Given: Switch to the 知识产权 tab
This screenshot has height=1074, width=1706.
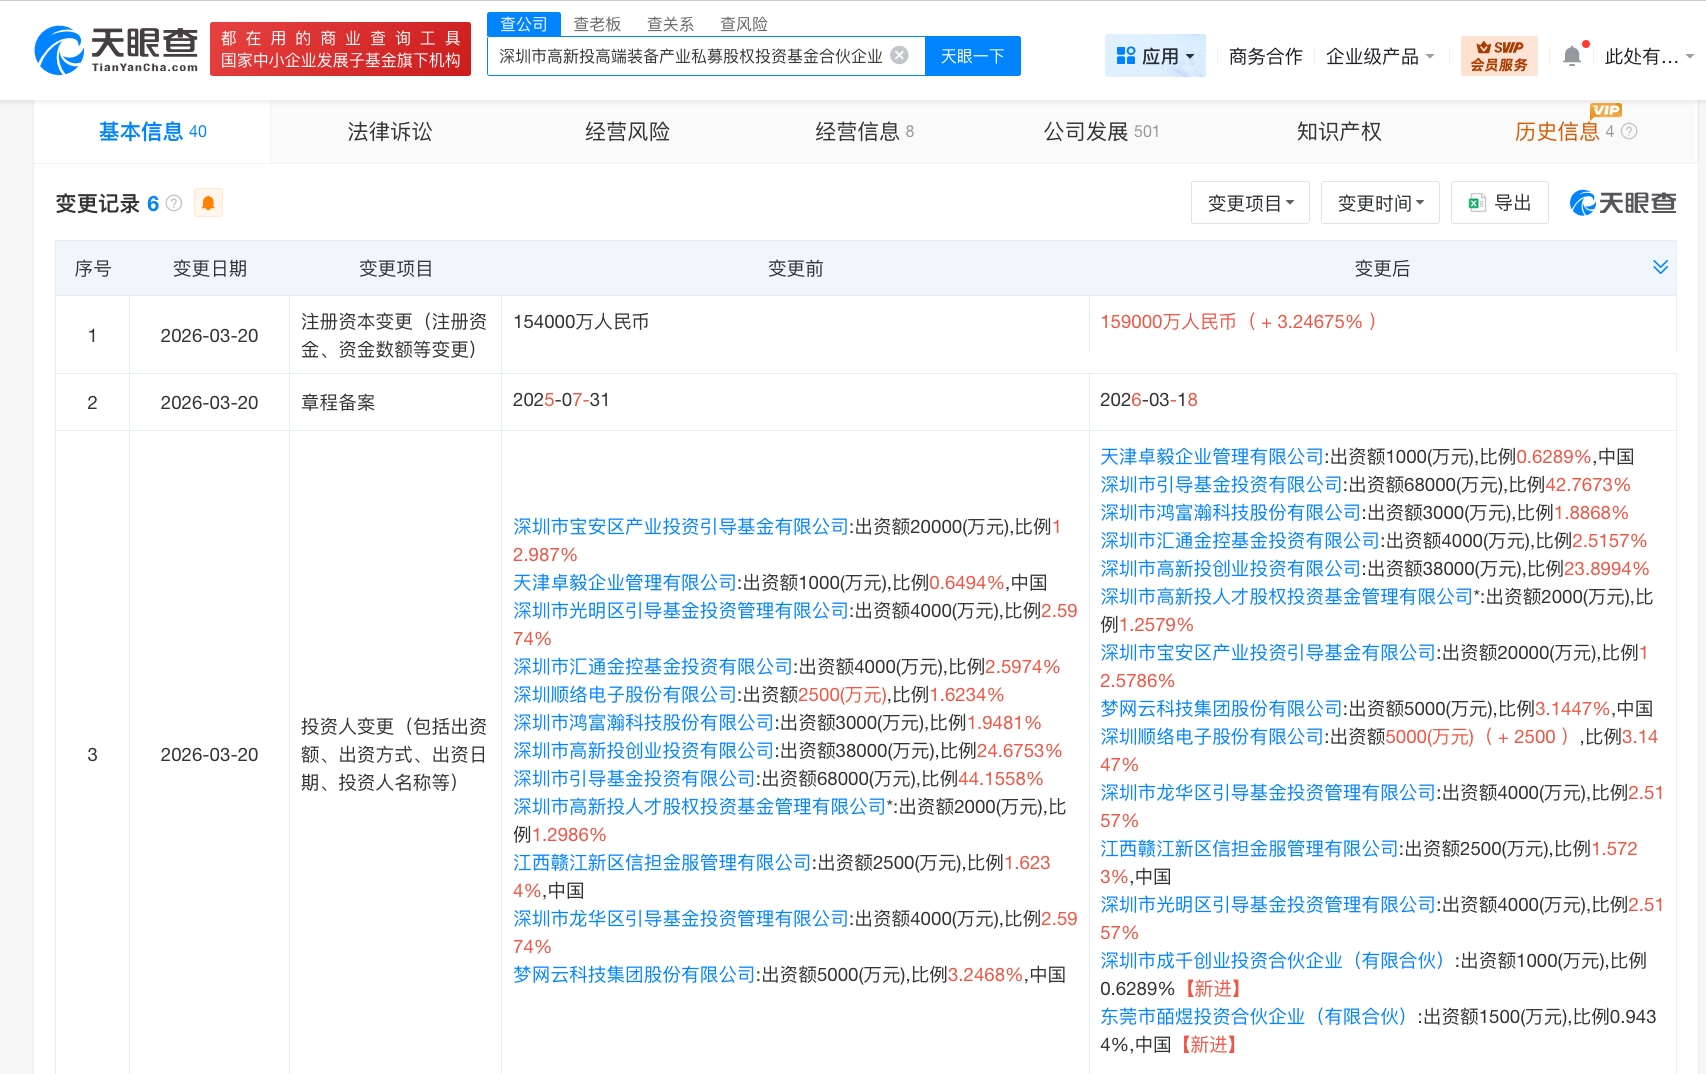Looking at the screenshot, I should (1338, 131).
